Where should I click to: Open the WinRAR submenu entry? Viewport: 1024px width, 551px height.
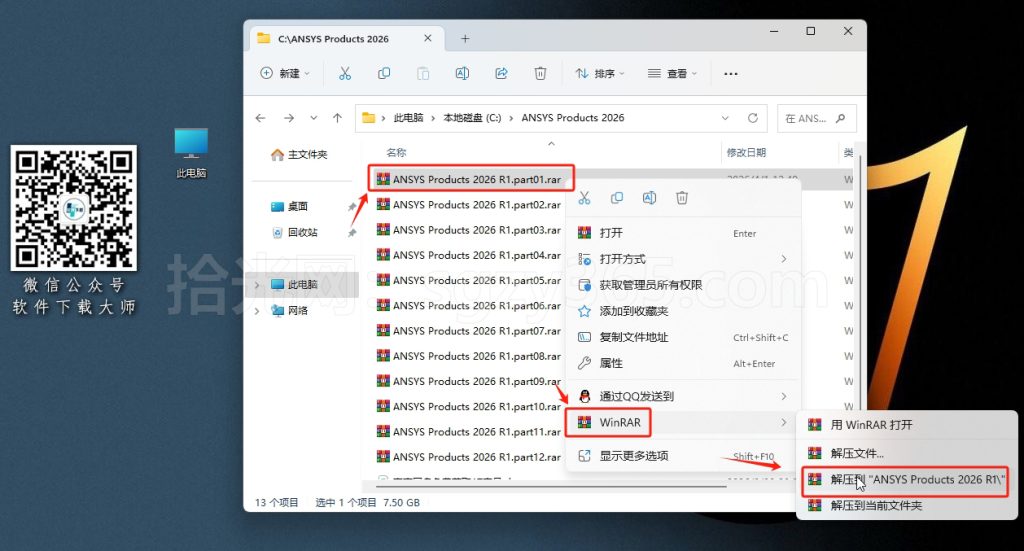pyautogui.click(x=683, y=422)
